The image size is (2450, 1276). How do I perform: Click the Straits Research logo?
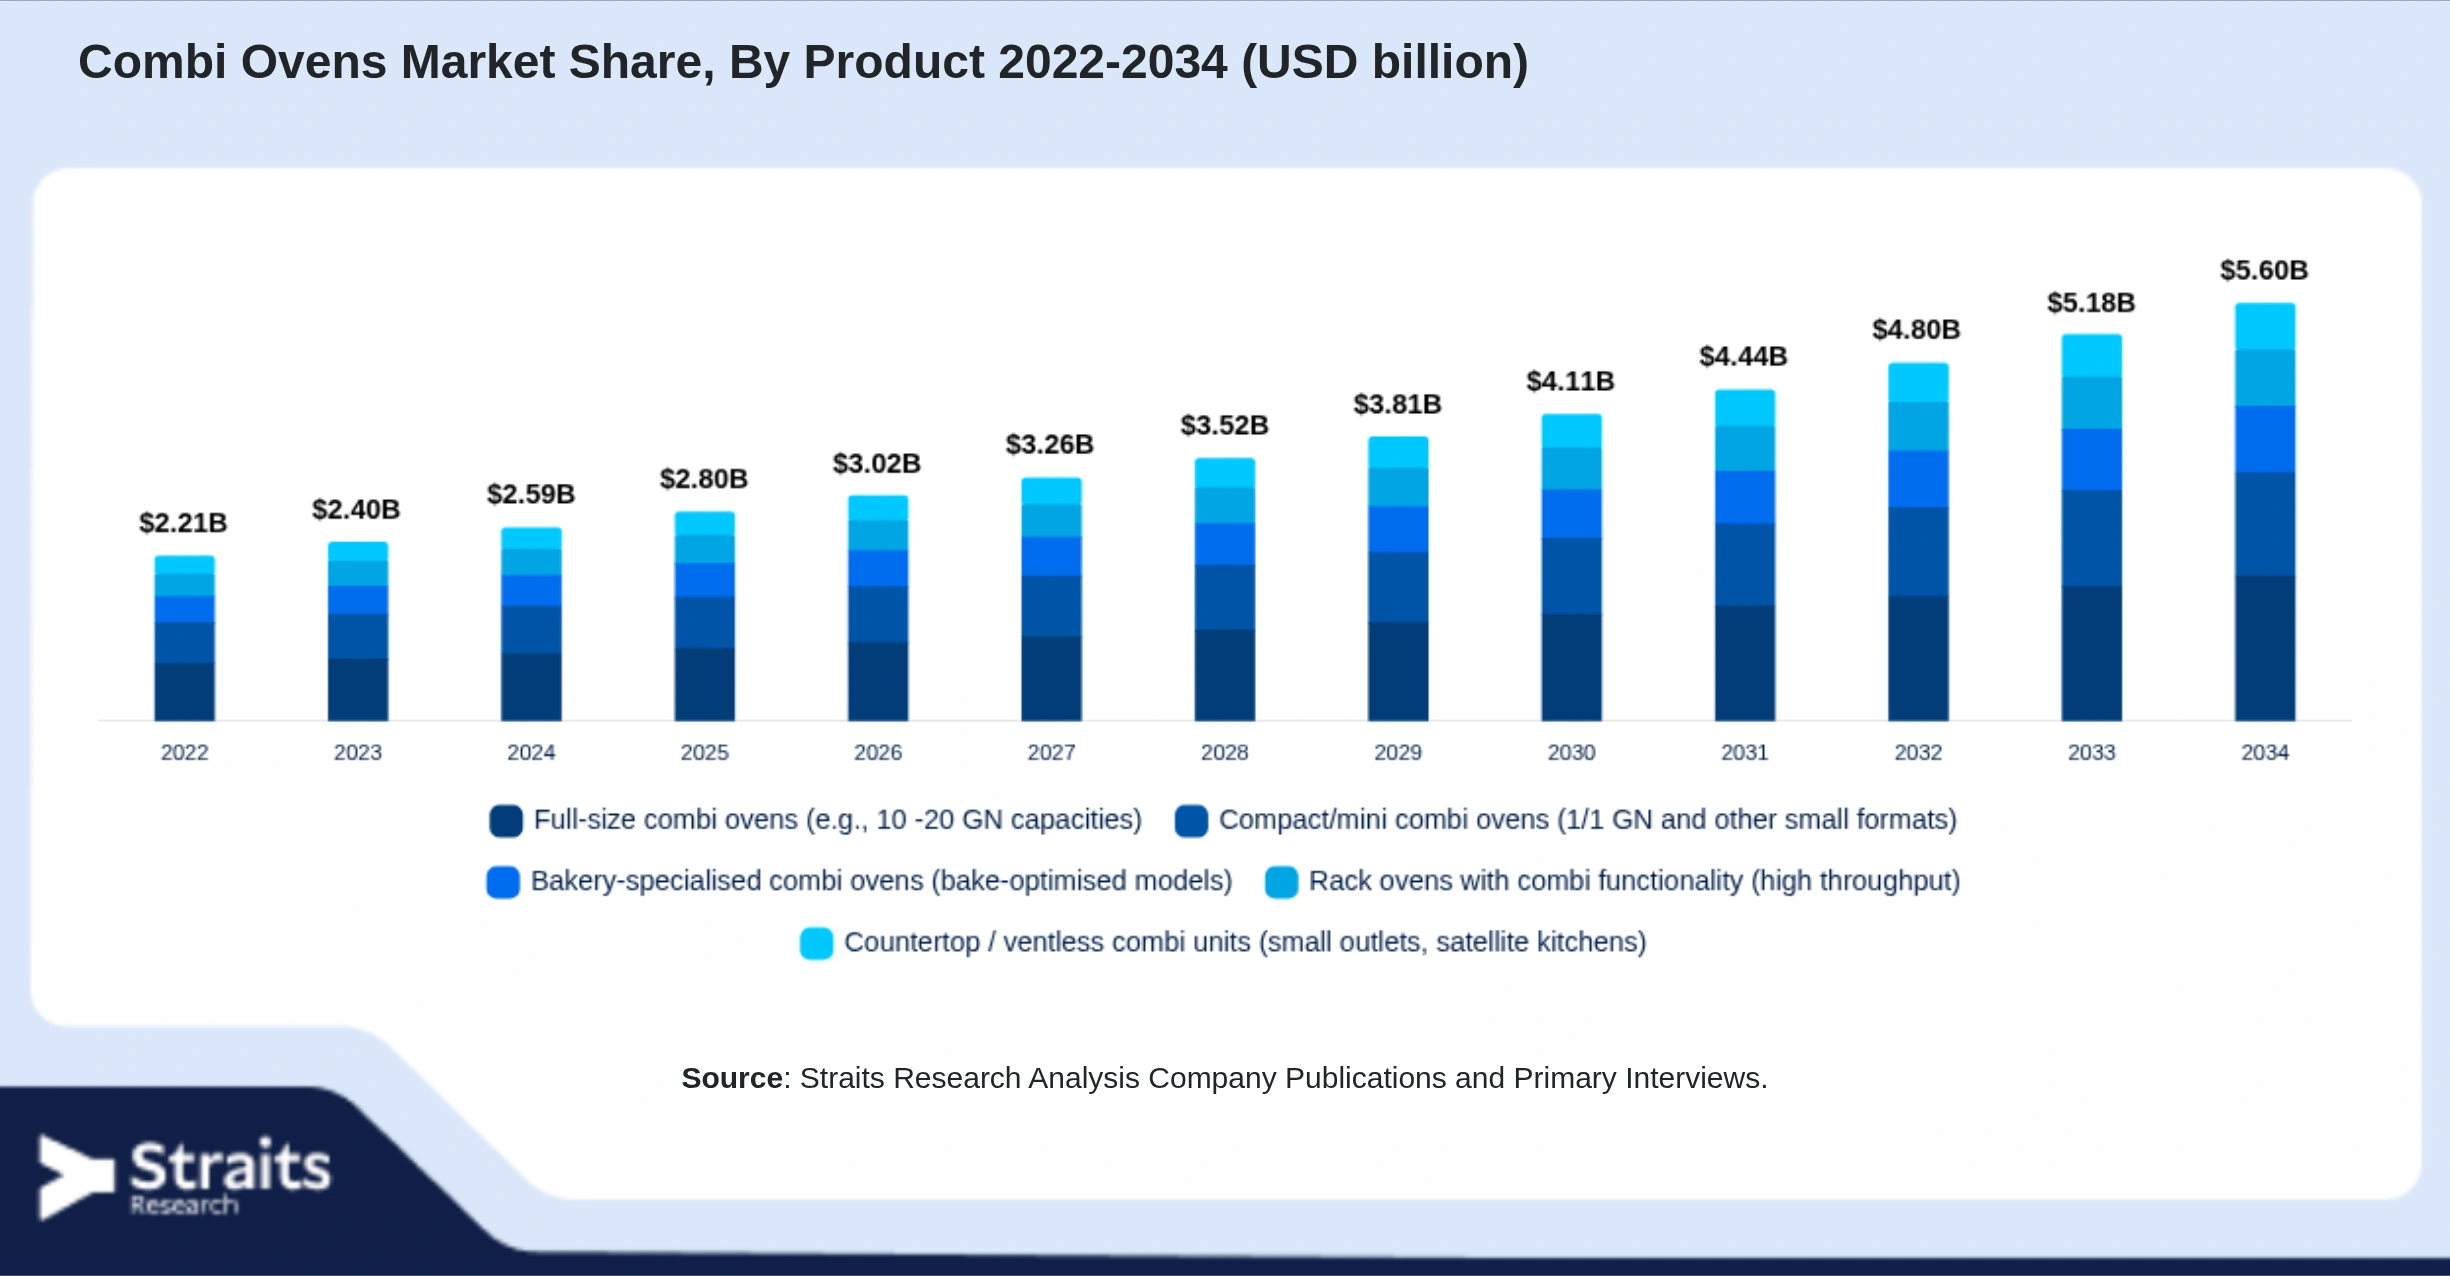point(184,1177)
